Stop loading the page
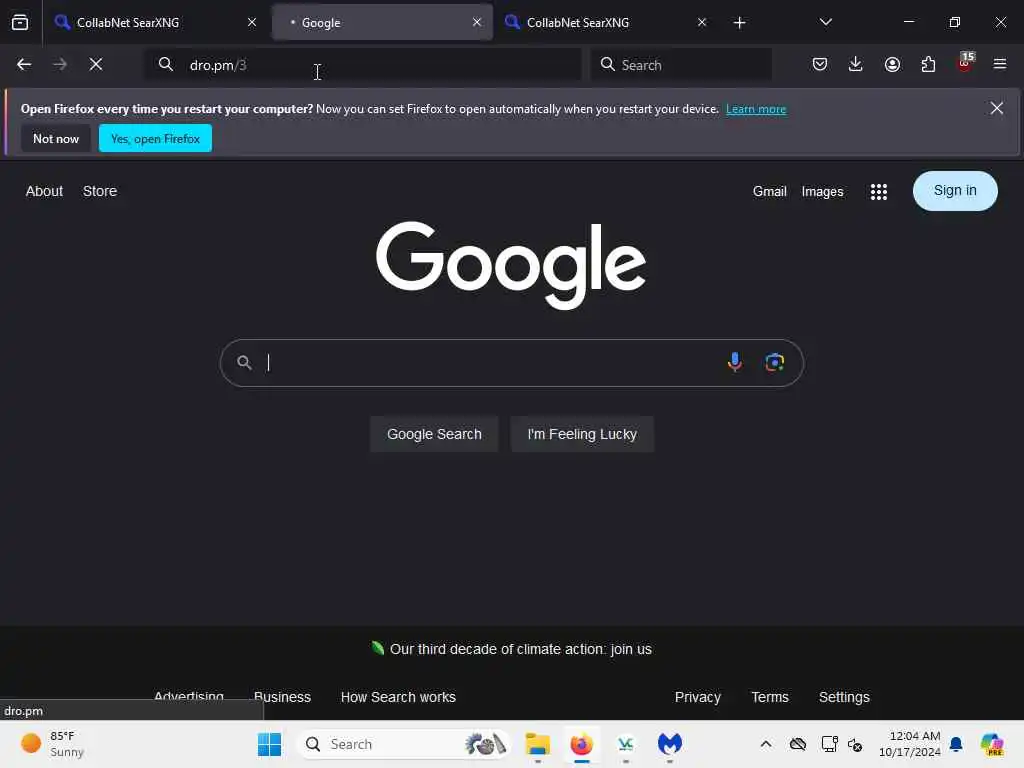The width and height of the screenshot is (1024, 768). [96, 65]
